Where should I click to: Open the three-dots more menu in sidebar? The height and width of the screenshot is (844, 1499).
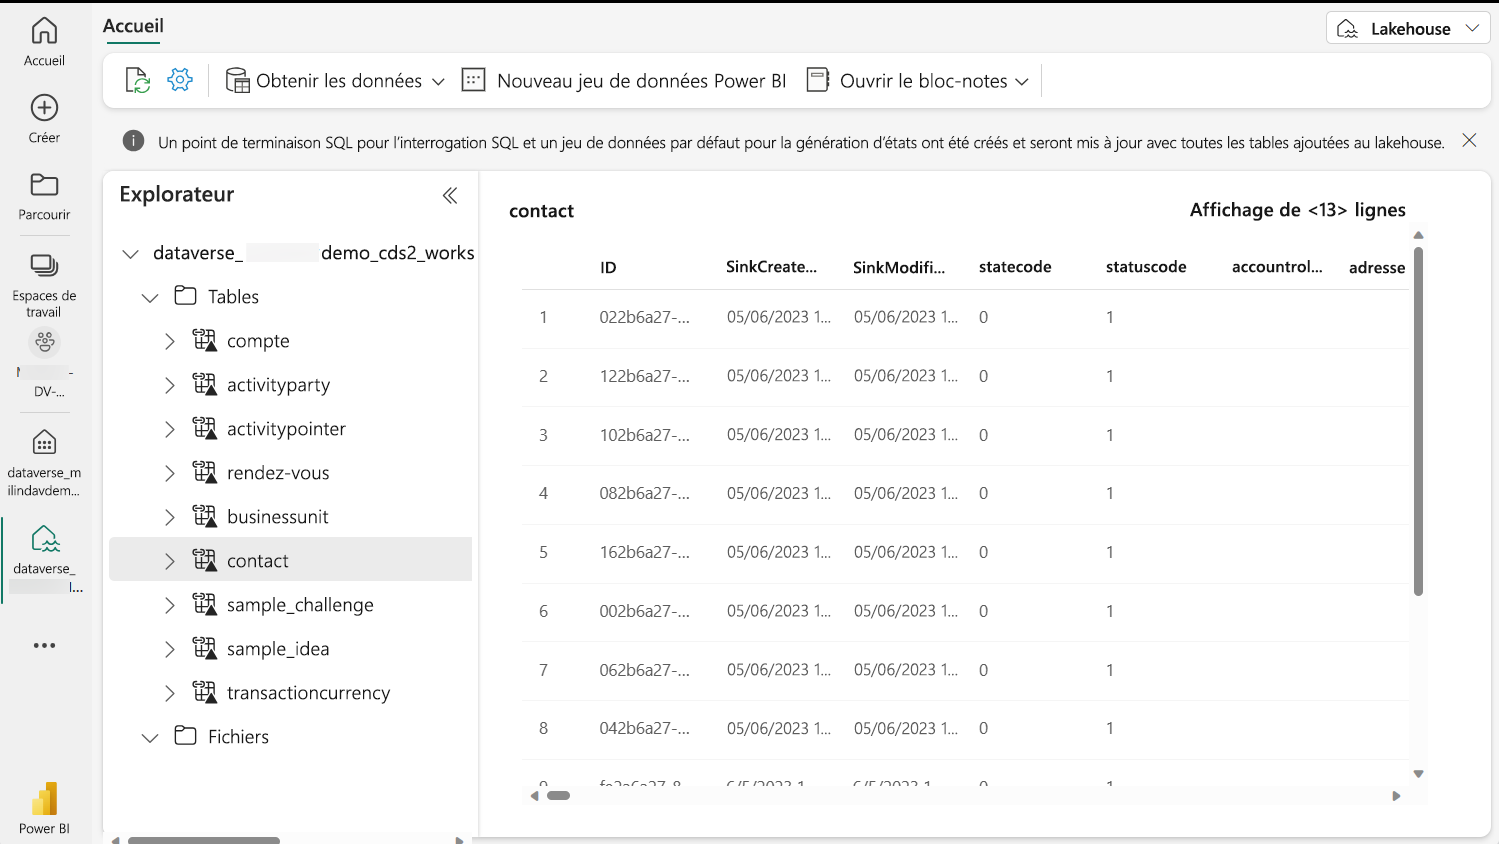[44, 645]
